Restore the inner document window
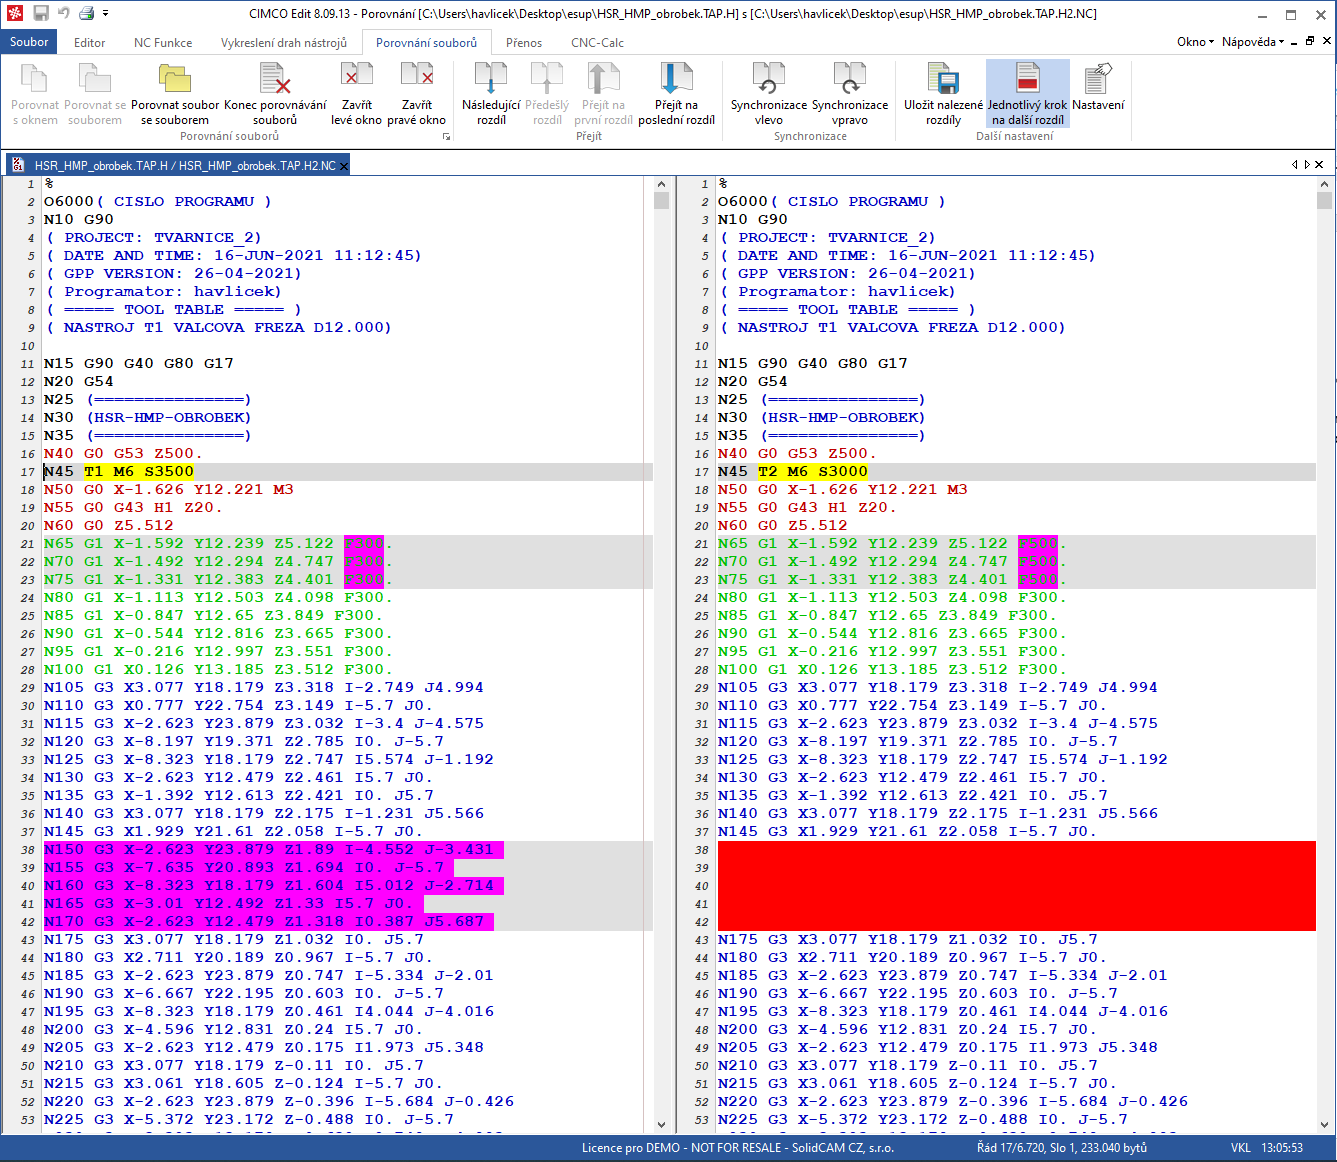The width and height of the screenshot is (1337, 1162). [1310, 41]
